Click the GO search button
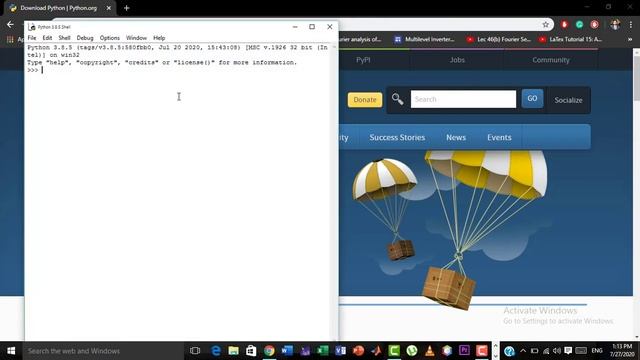The height and width of the screenshot is (360, 640). (x=532, y=98)
